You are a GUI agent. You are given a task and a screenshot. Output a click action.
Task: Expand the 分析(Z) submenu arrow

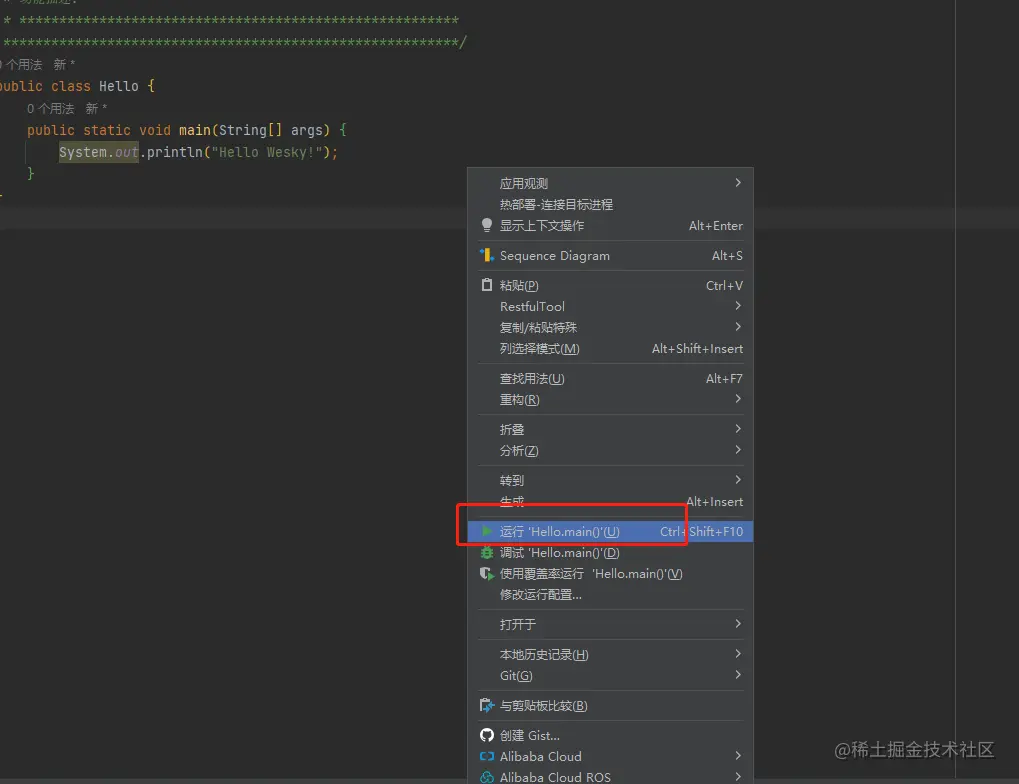(x=738, y=449)
